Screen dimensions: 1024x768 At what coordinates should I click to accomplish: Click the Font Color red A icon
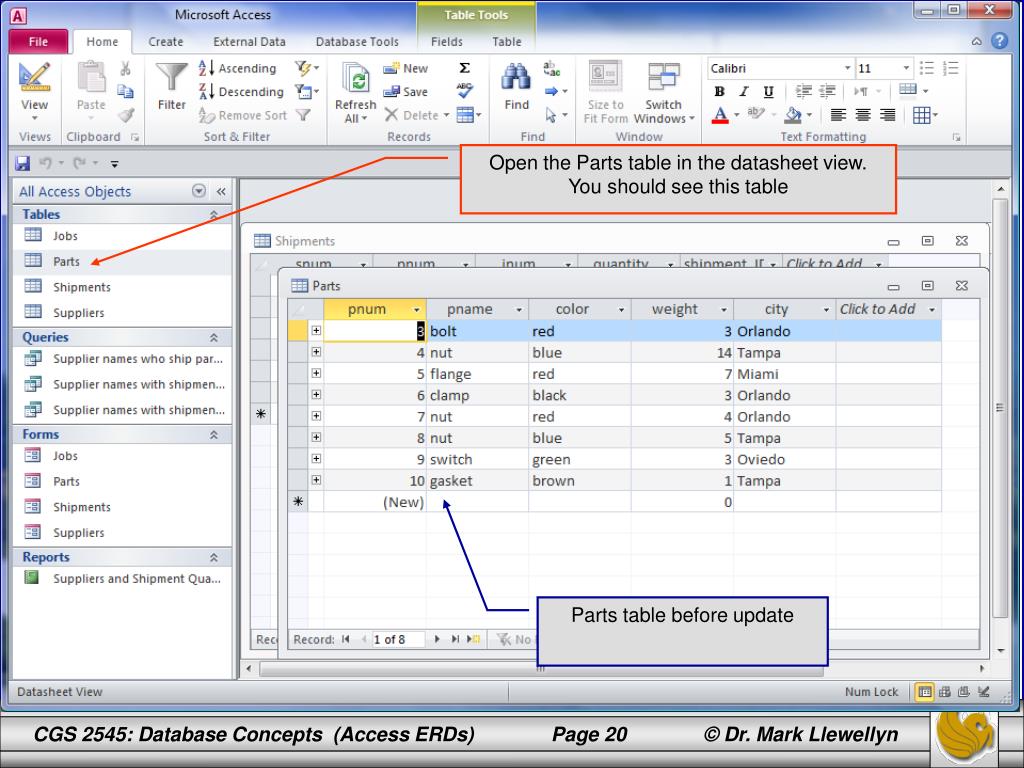click(x=720, y=115)
